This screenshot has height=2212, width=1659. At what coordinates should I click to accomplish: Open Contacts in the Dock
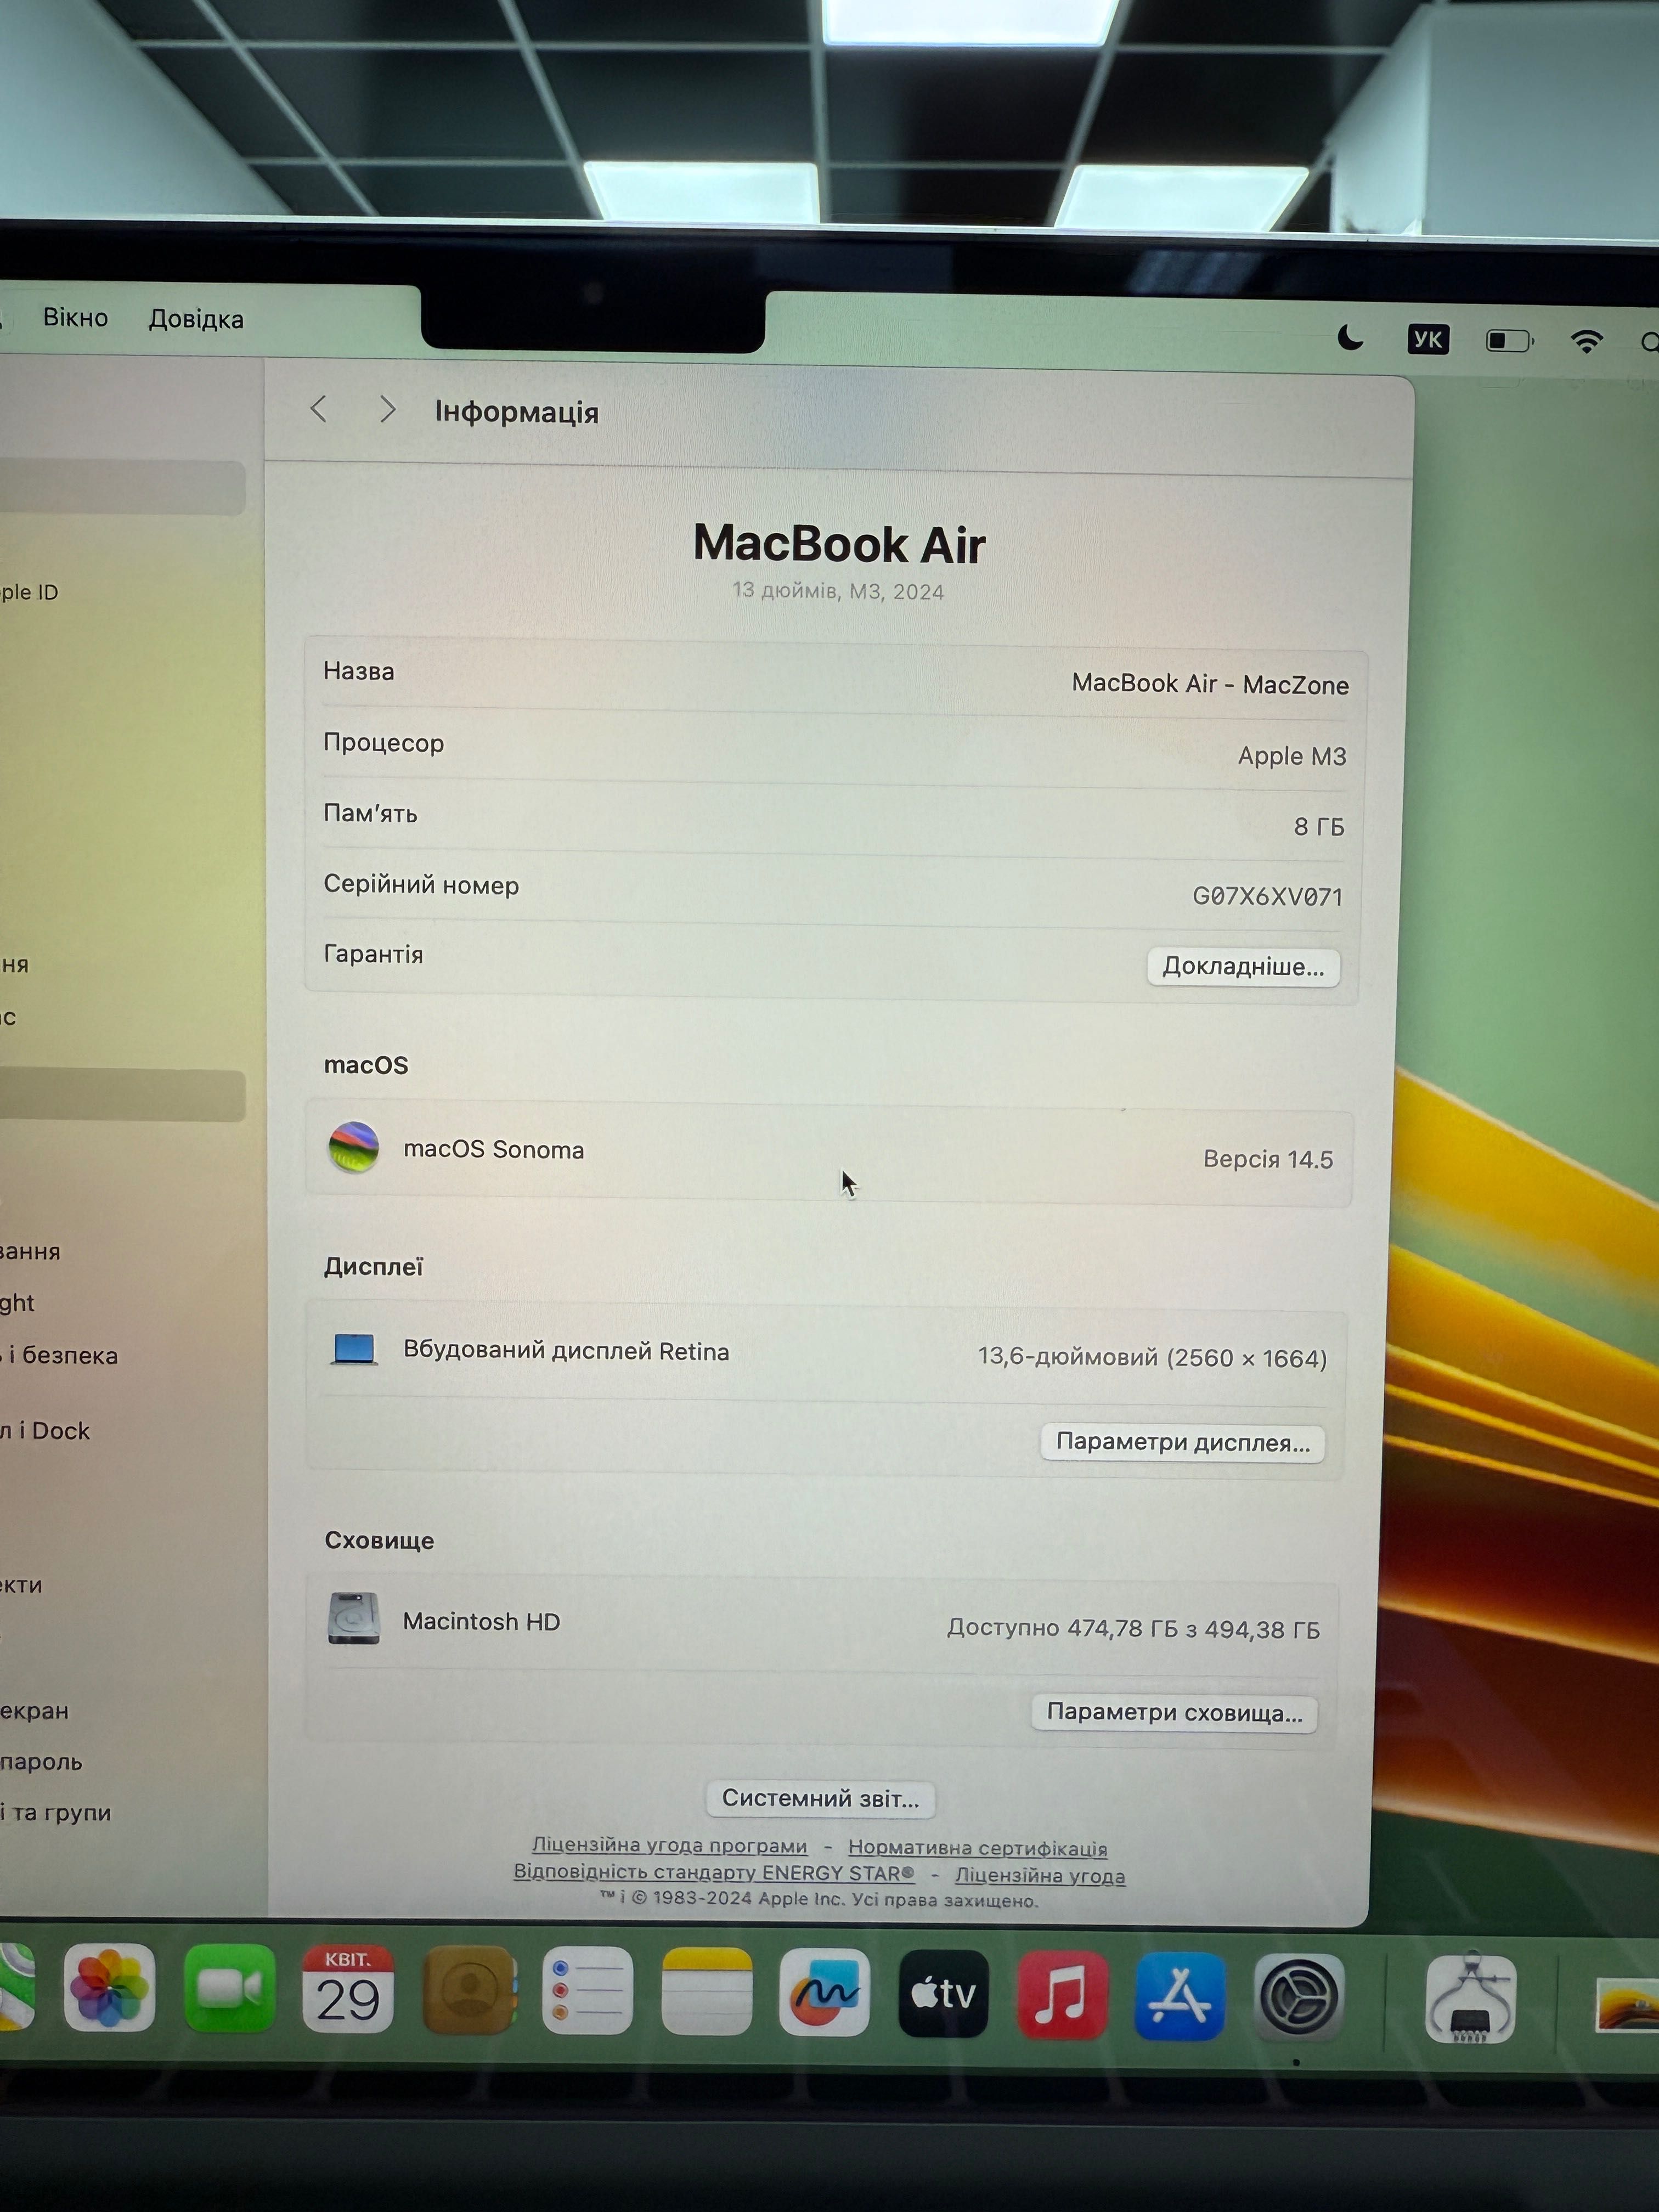pyautogui.click(x=469, y=1990)
